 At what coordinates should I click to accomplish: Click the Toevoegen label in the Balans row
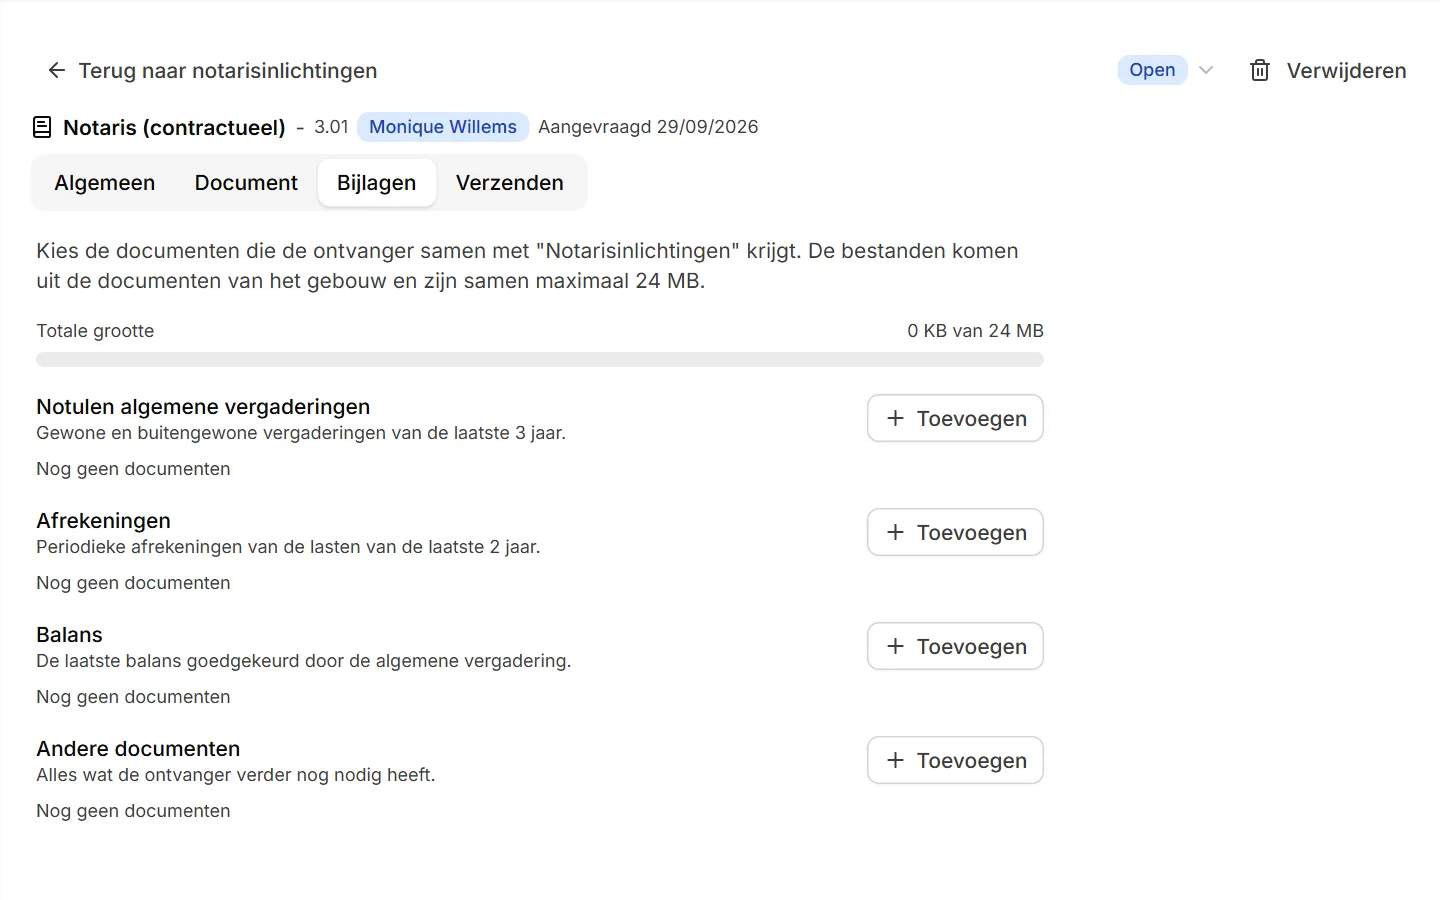(972, 647)
